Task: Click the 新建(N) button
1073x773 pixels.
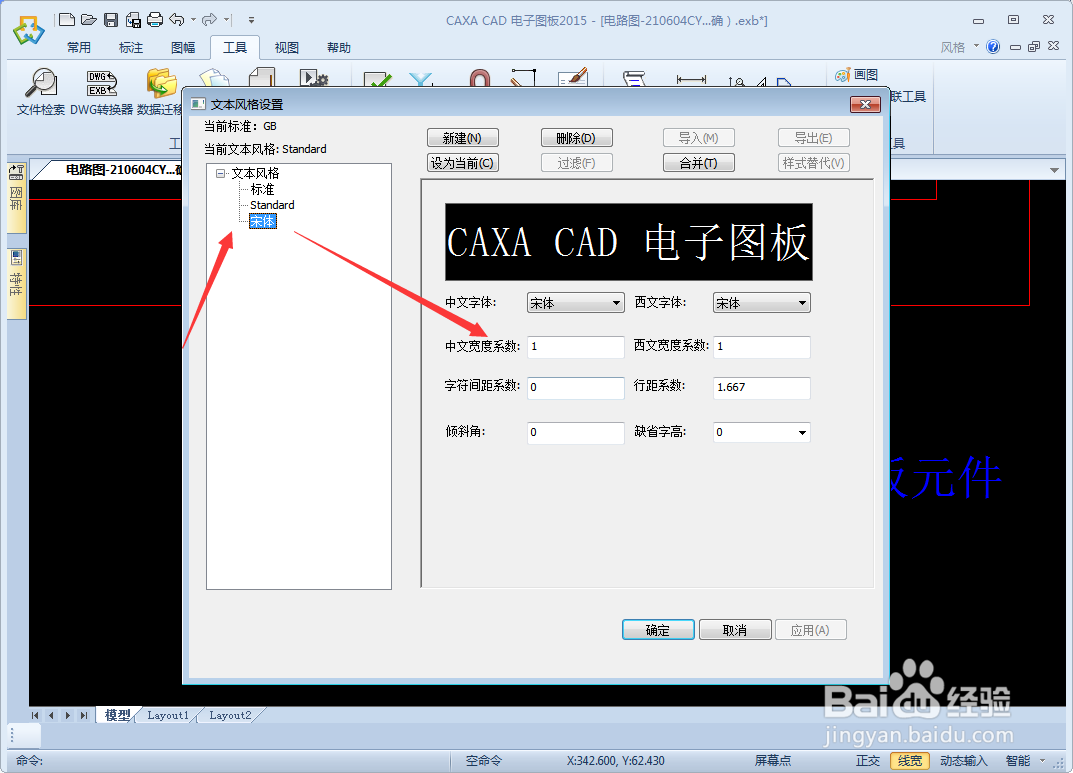Action: 463,138
